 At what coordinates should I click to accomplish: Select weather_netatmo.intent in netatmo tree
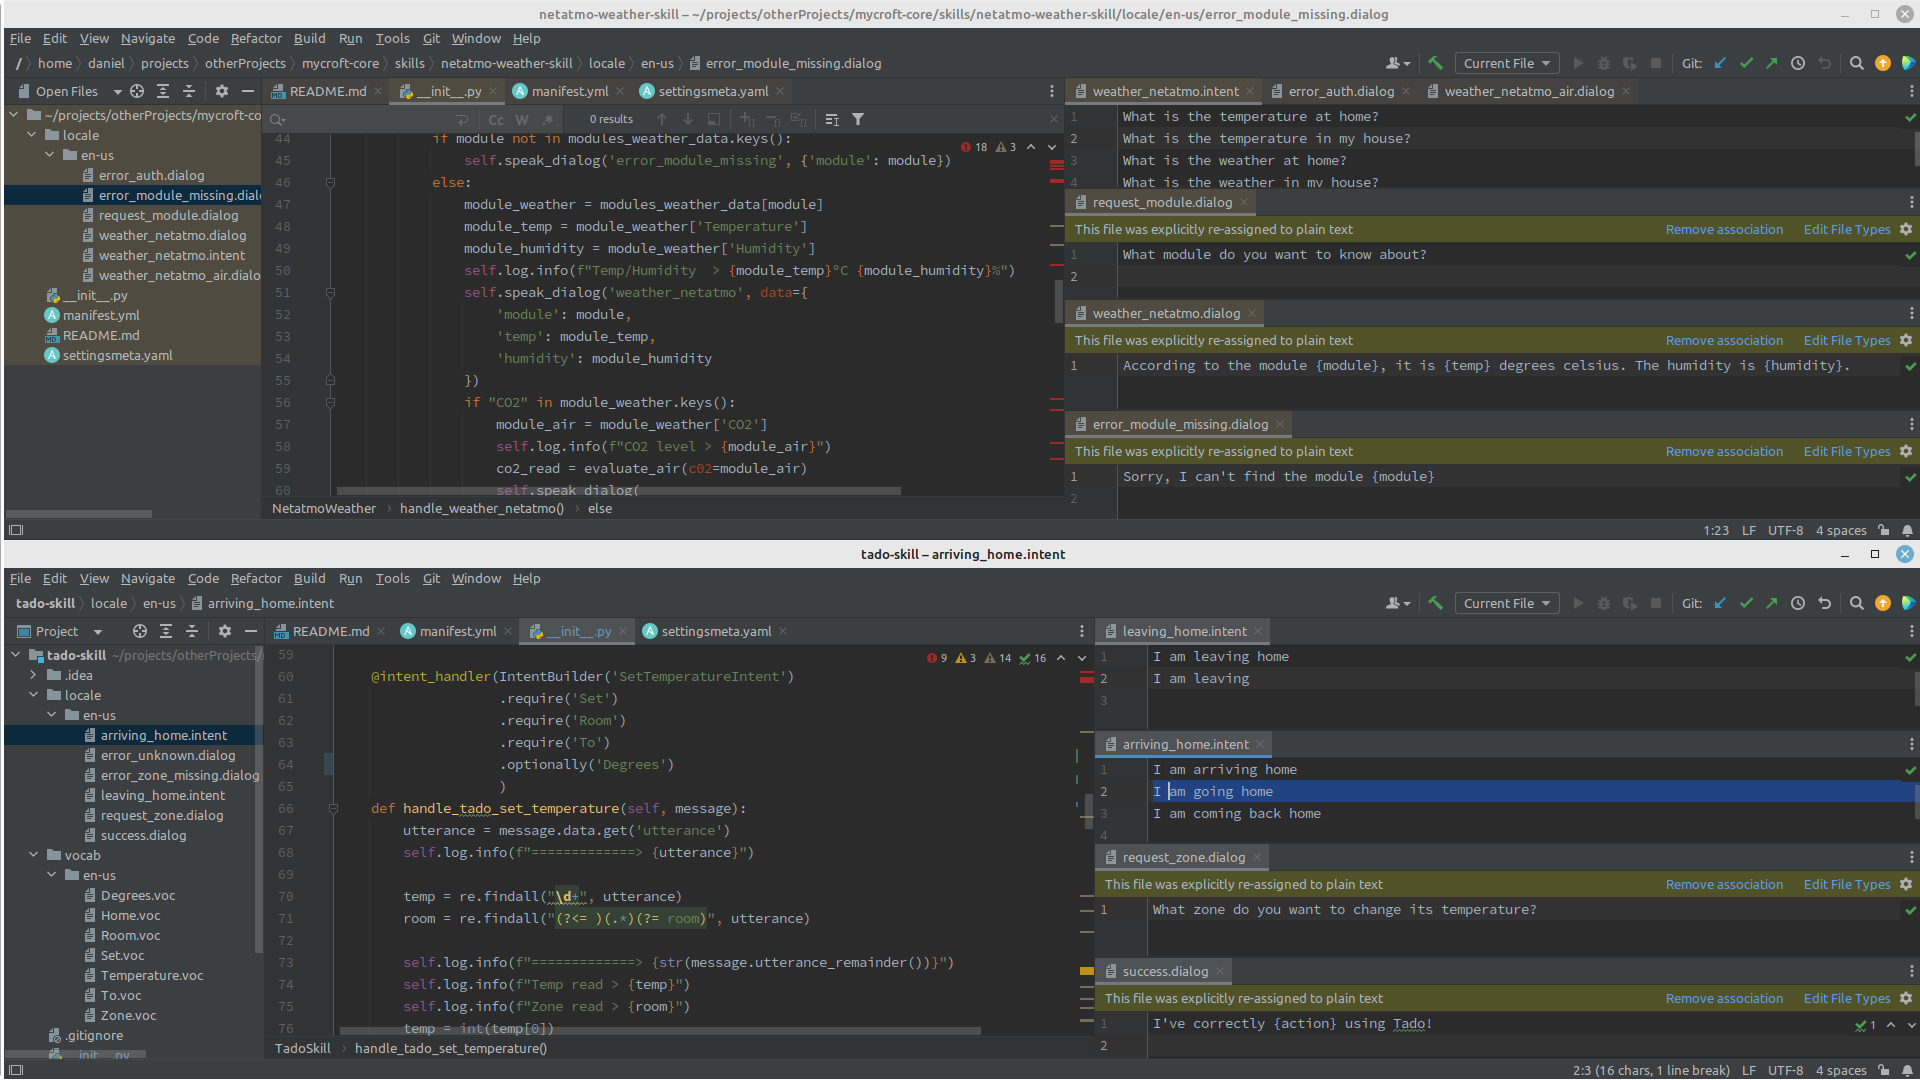click(x=172, y=255)
